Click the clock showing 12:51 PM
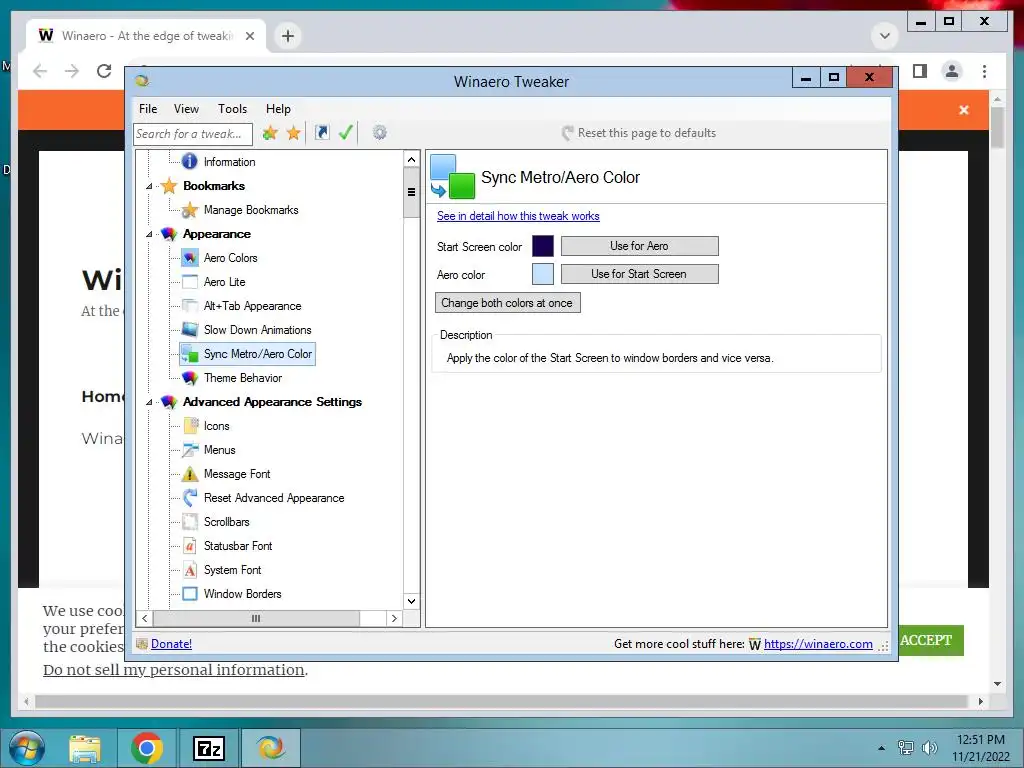The width and height of the screenshot is (1024, 768). pyautogui.click(x=980, y=740)
